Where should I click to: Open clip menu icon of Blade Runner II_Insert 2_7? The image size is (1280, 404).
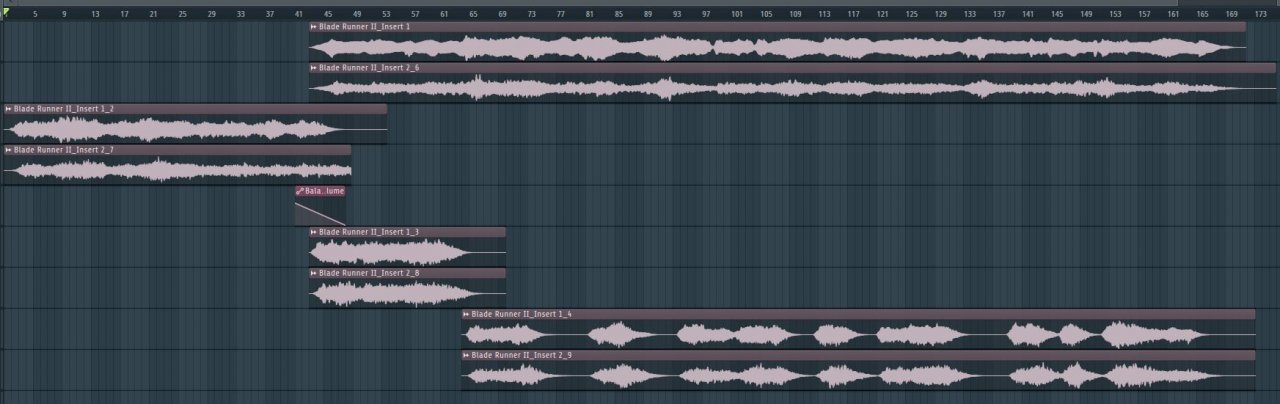9,149
